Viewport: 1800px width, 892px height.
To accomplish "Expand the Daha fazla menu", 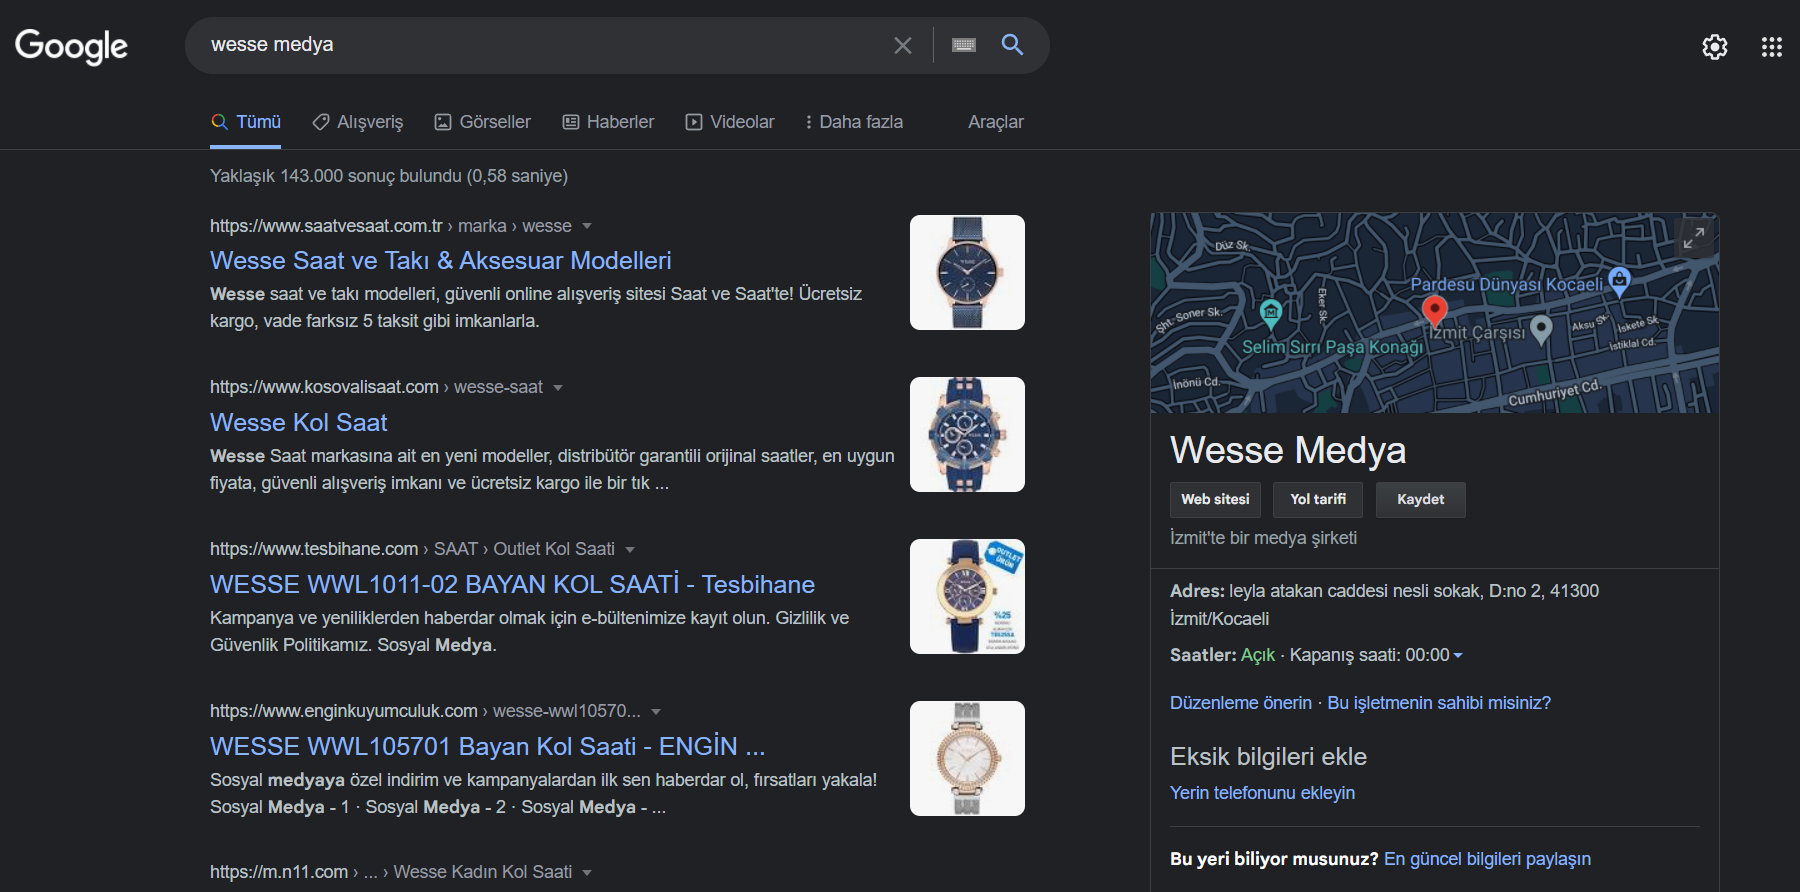I will 854,122.
